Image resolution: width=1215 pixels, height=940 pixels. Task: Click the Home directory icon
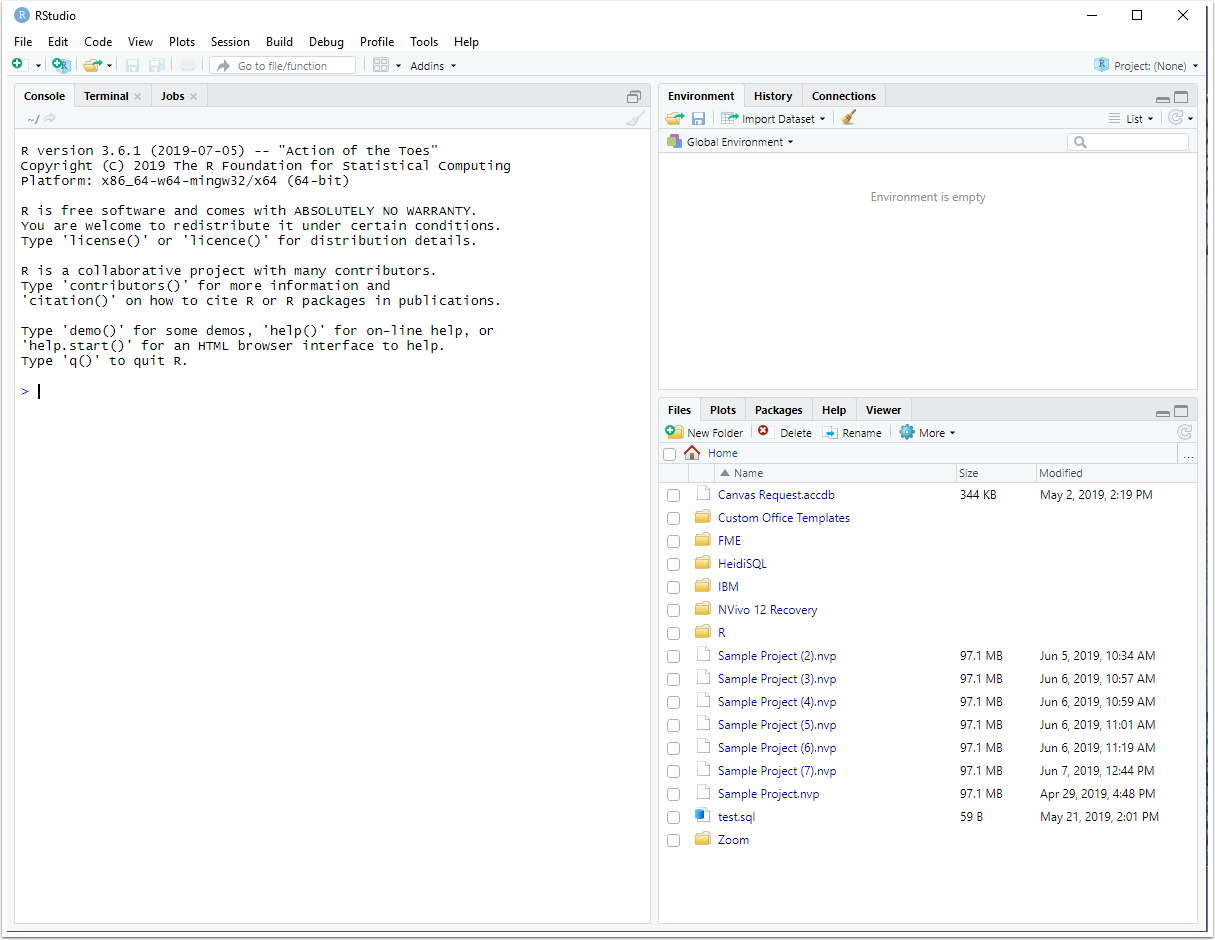point(692,453)
